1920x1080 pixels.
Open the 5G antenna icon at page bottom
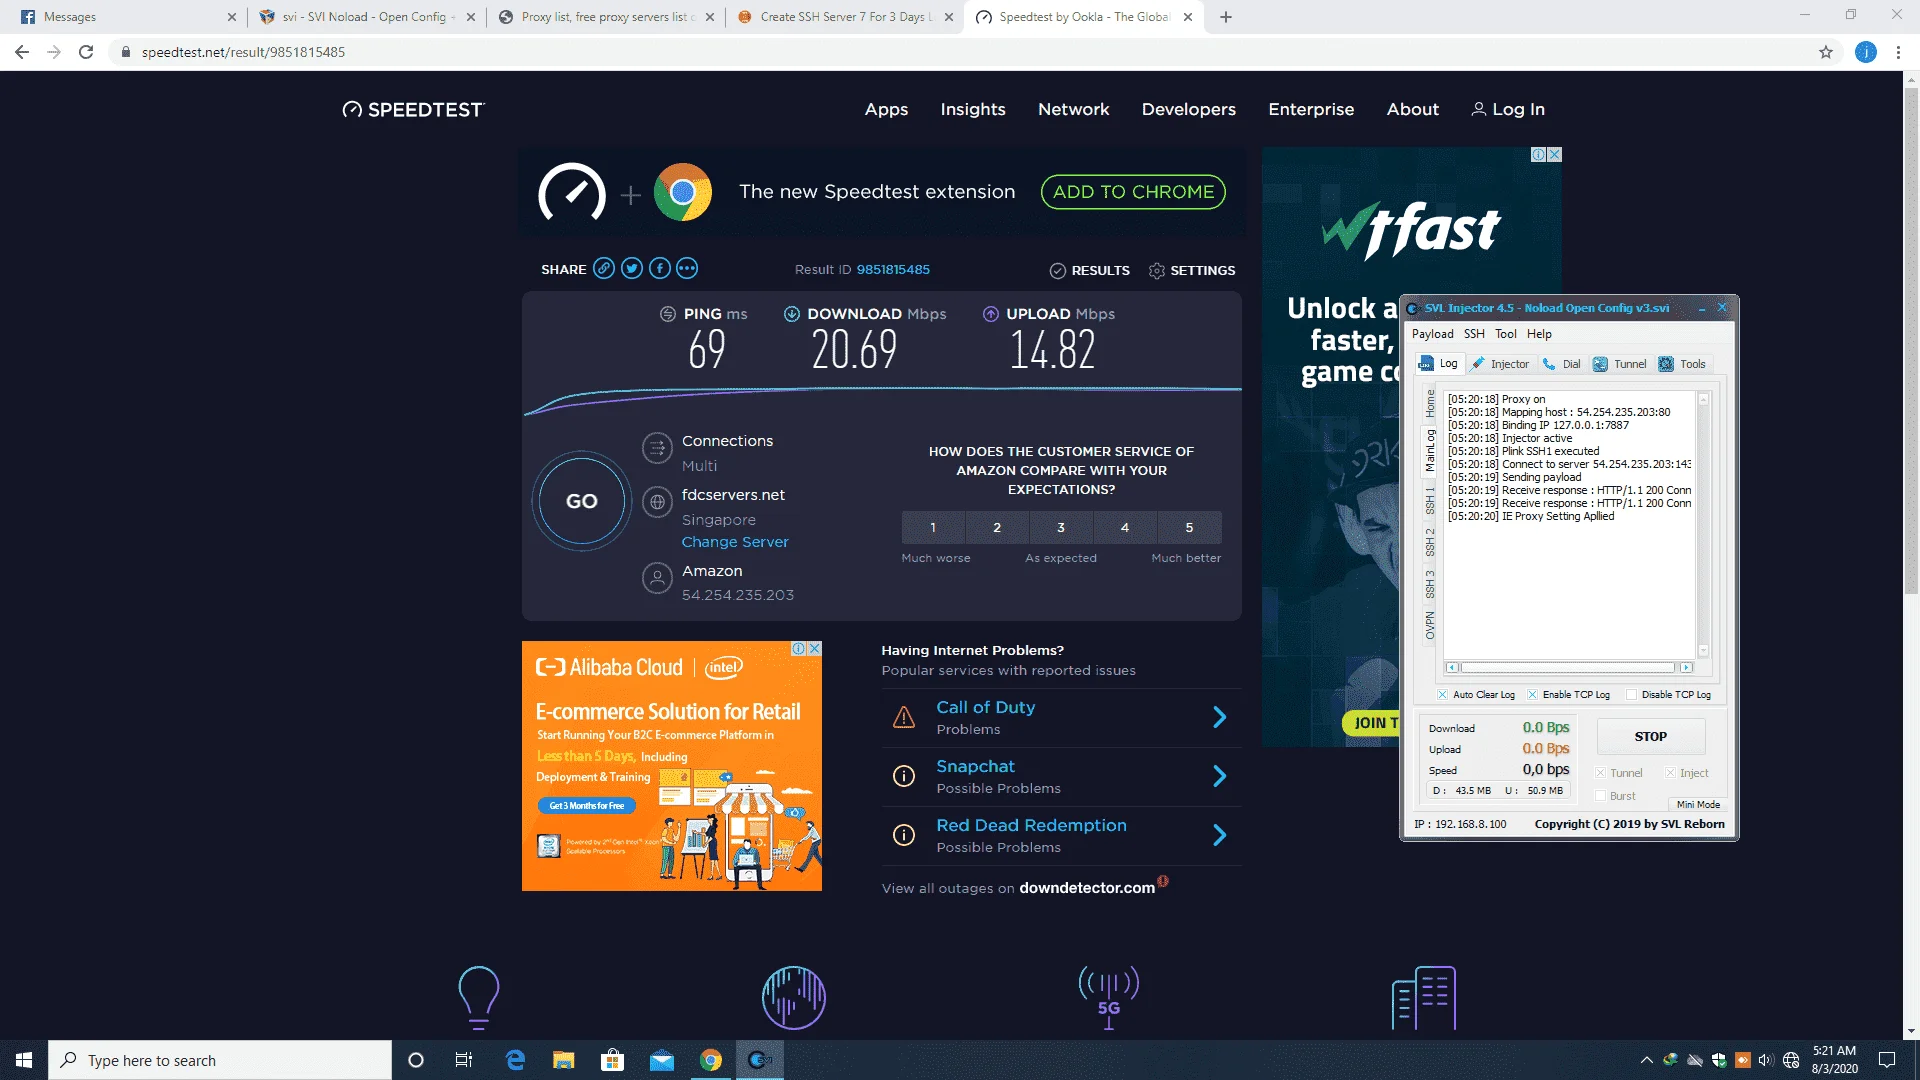(1109, 998)
